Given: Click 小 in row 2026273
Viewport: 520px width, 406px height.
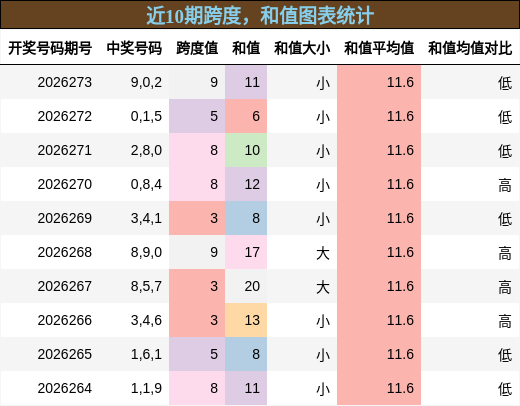Looking at the screenshot, I should (323, 83).
